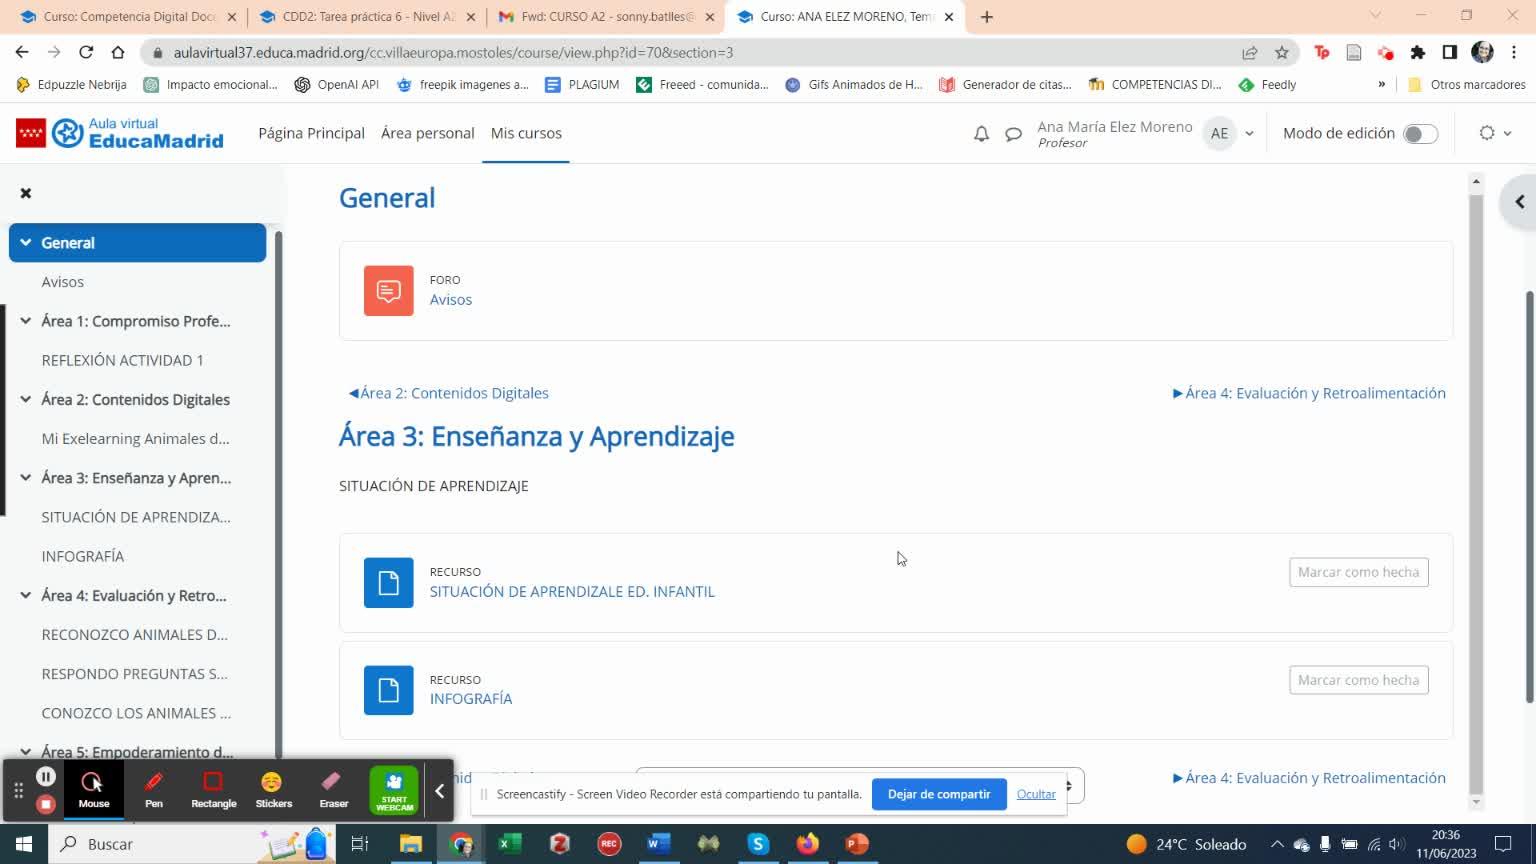Viewport: 1536px width, 864px height.
Task: Select the Eraser tool in Screencastify
Action: click(x=333, y=789)
